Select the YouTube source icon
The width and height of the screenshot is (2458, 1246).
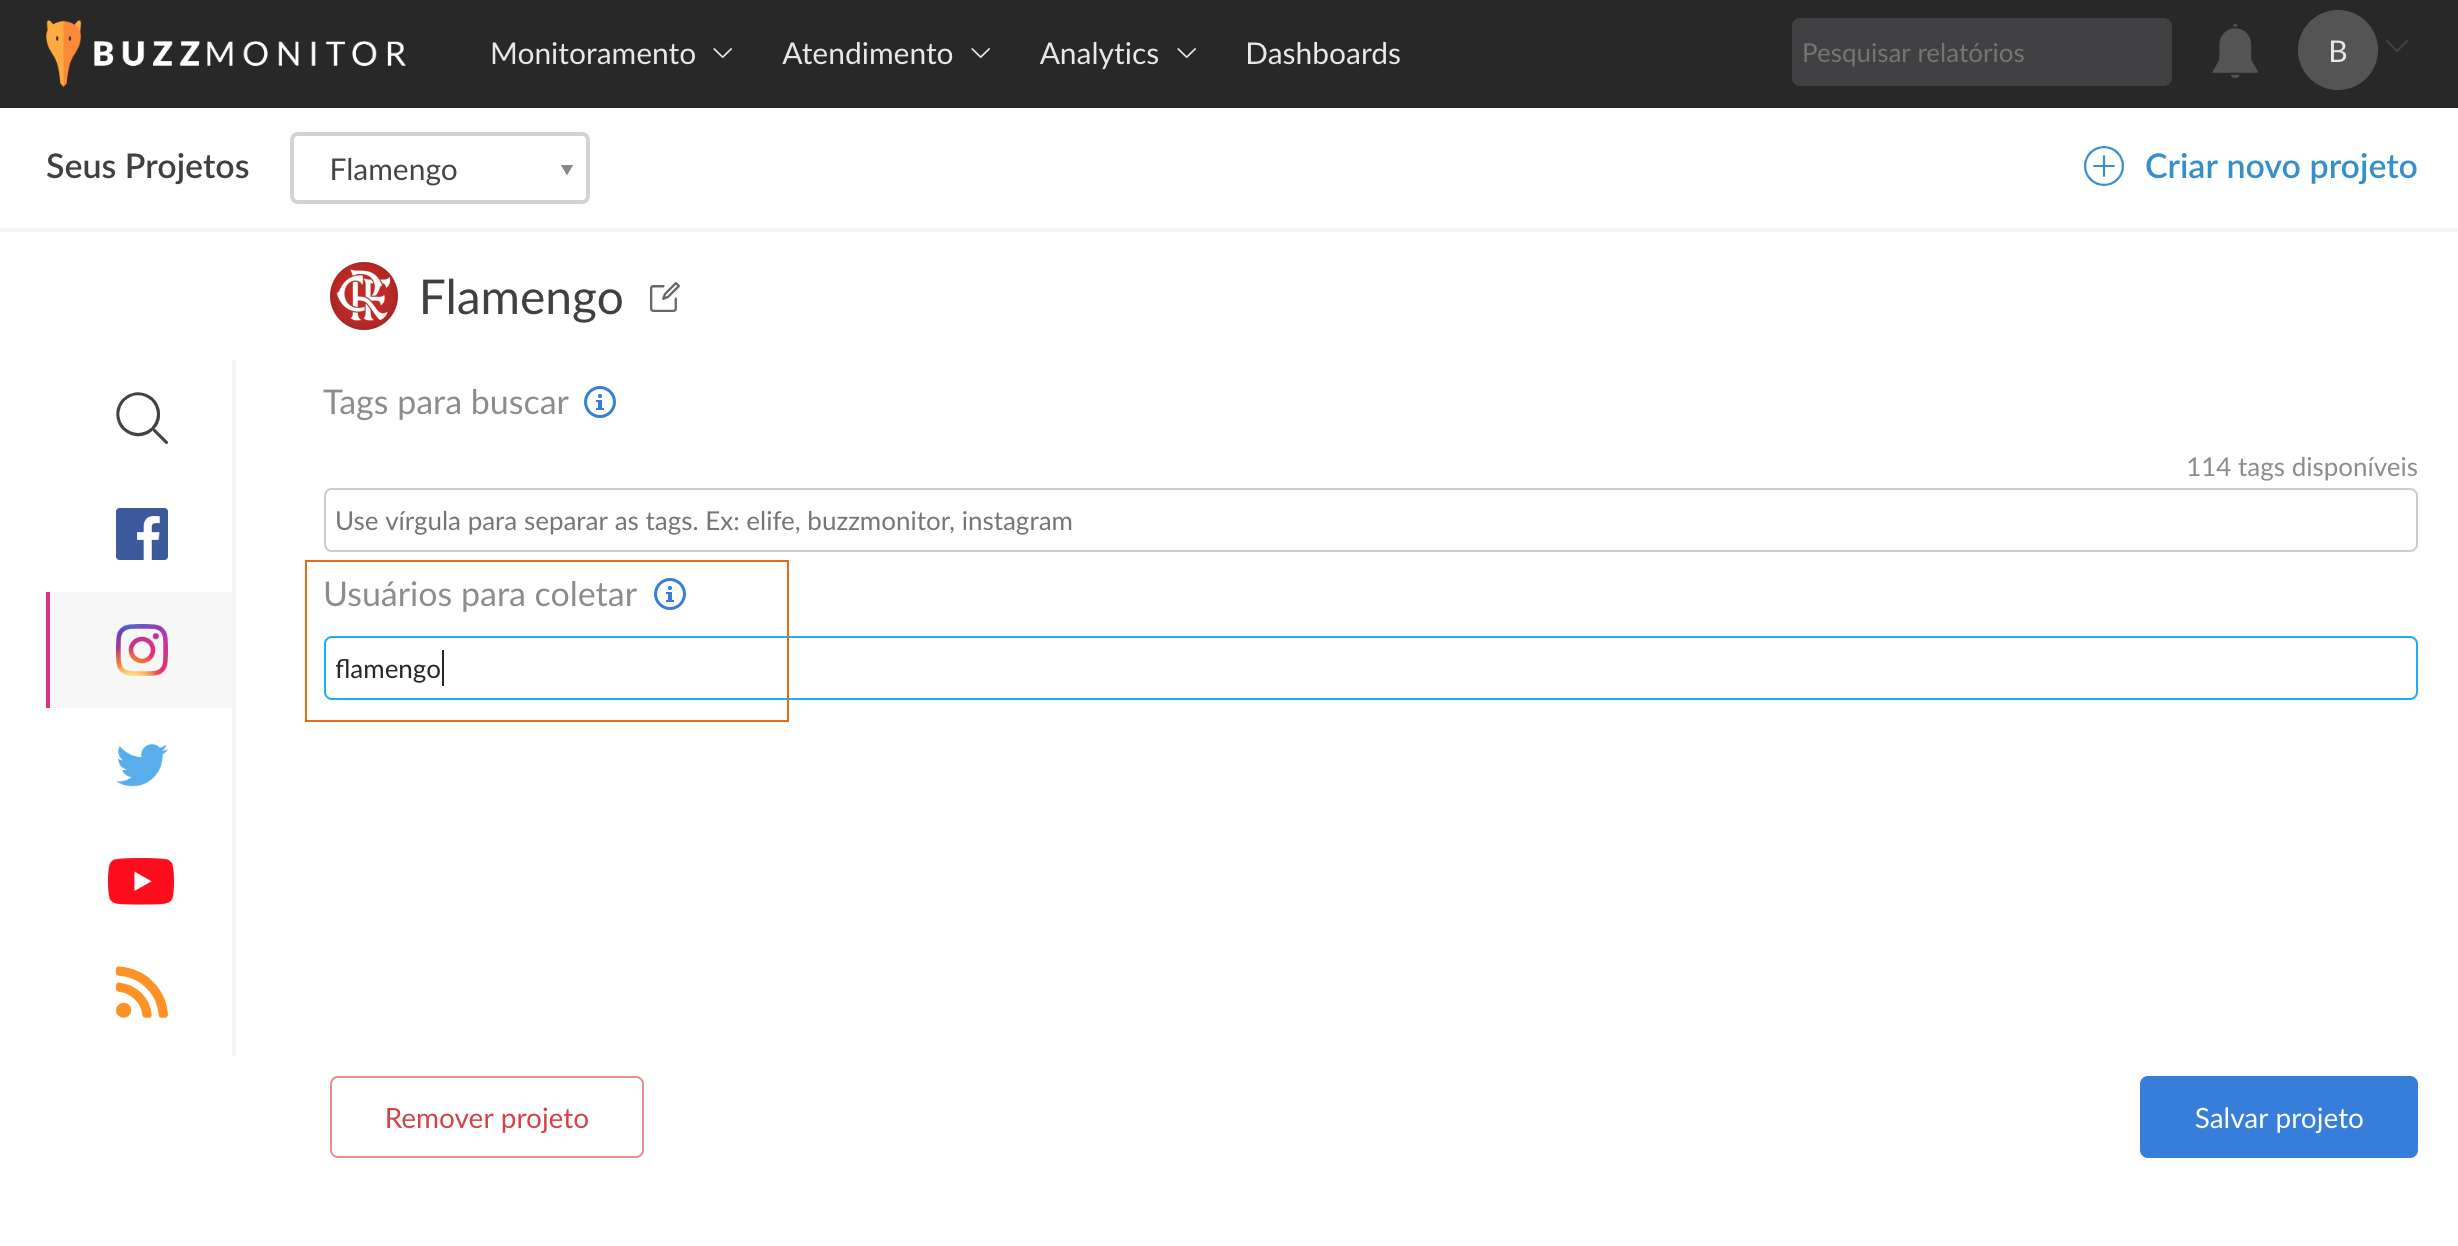(x=141, y=881)
